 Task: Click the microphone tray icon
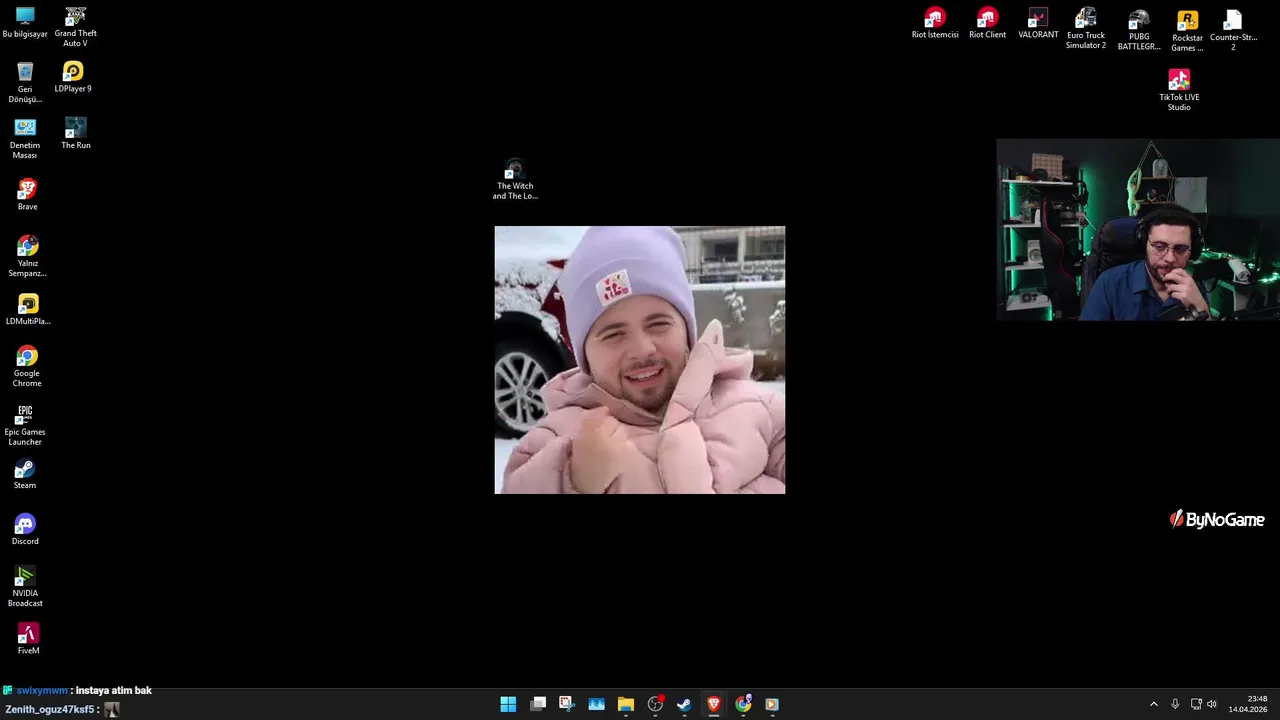(1175, 704)
